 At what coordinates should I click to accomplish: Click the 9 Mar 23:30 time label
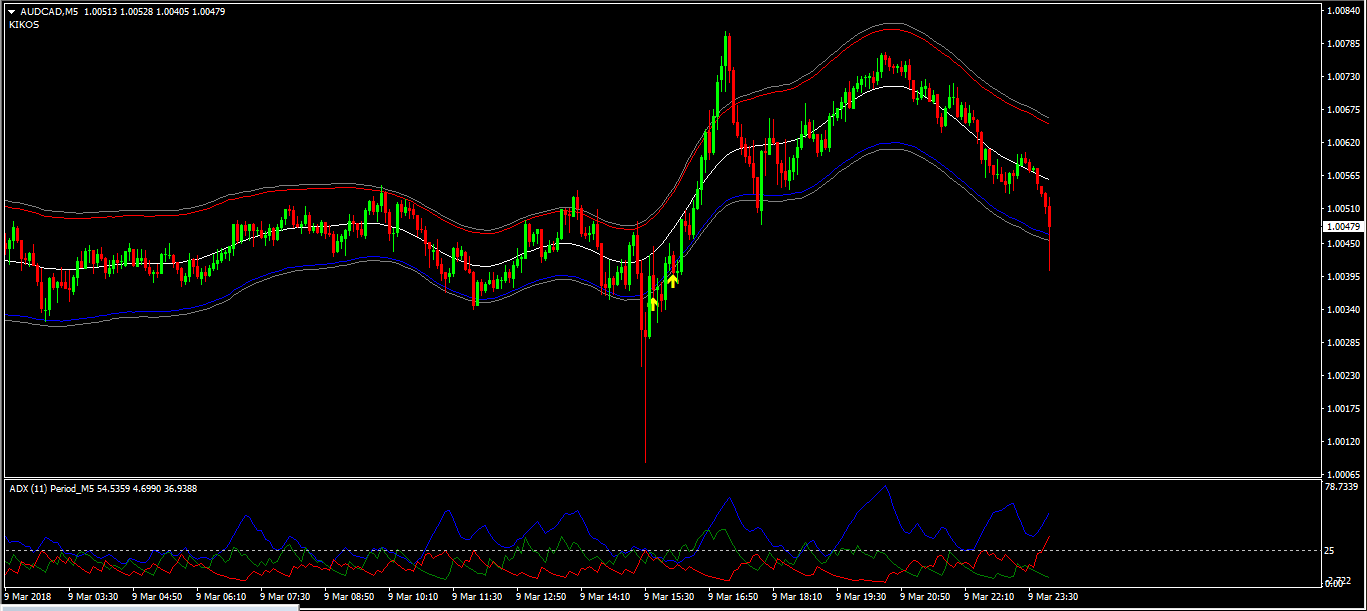(1053, 597)
